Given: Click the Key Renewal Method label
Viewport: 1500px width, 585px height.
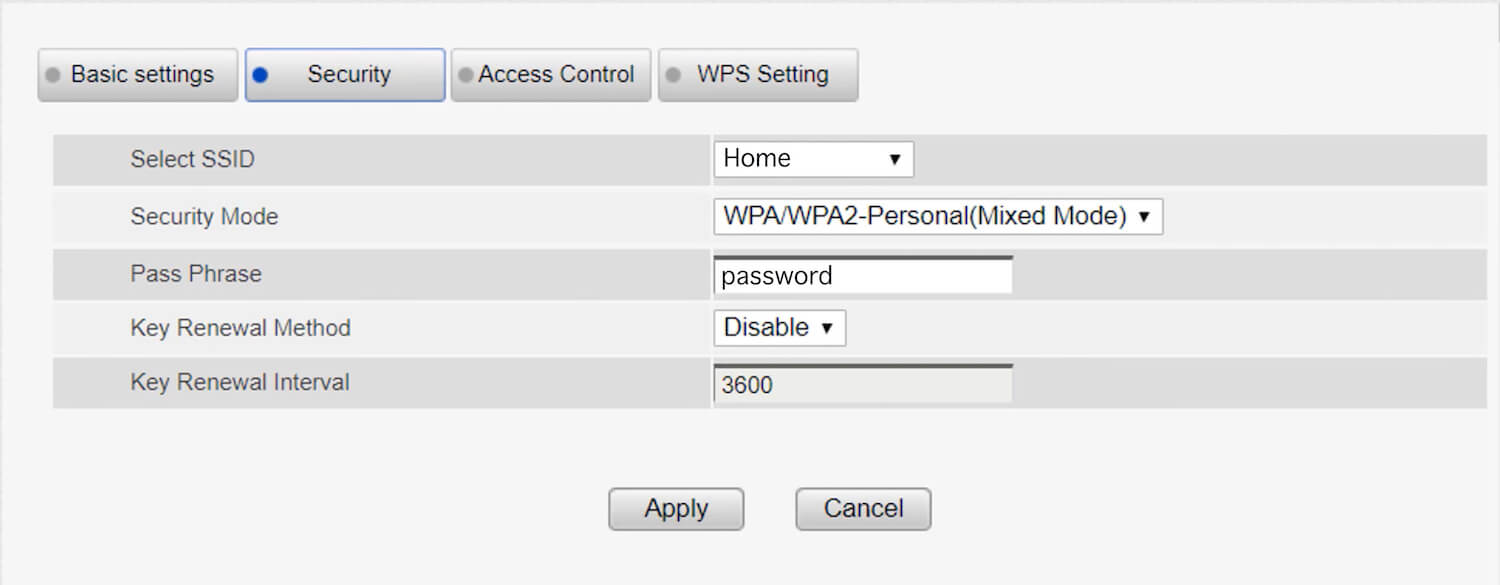Looking at the screenshot, I should pos(240,328).
